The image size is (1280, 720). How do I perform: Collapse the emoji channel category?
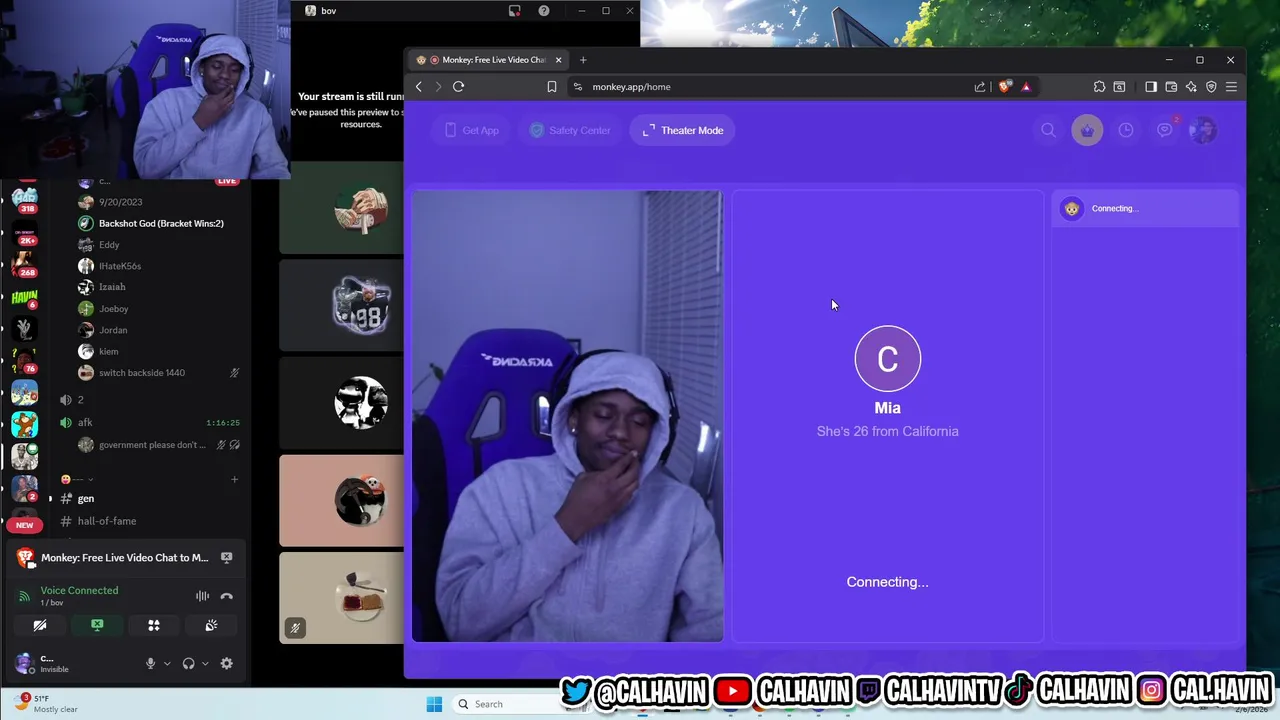[x=77, y=479]
